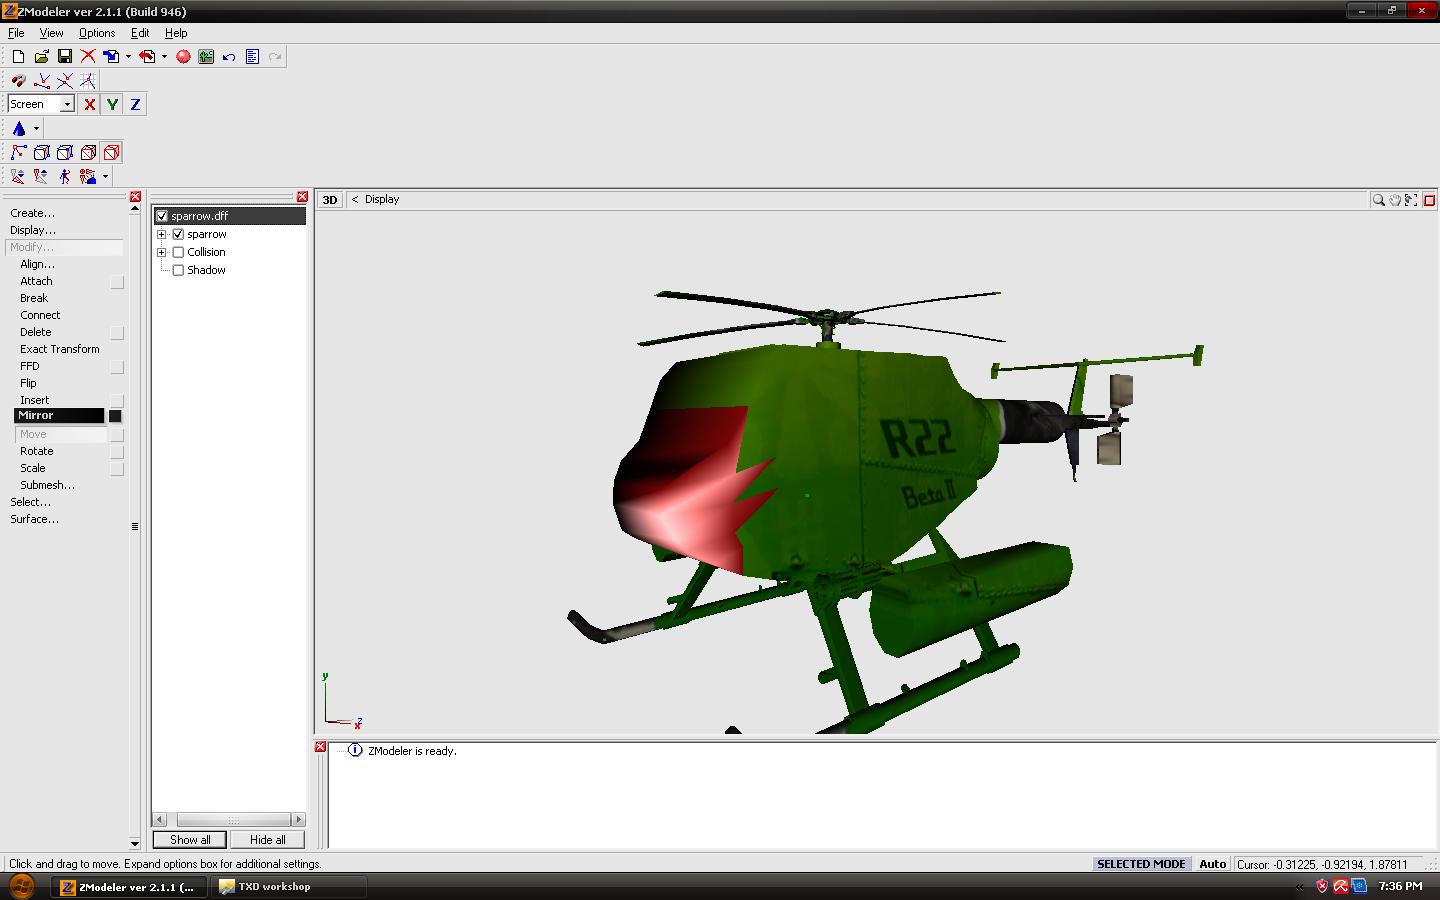The width and height of the screenshot is (1440, 900).
Task: Open the Options menu
Action: (x=97, y=33)
